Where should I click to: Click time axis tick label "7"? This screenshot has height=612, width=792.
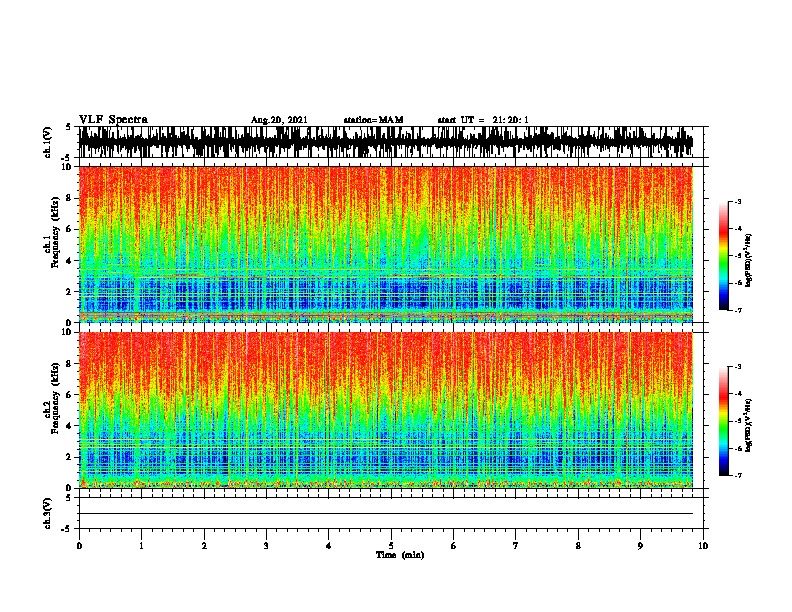[516, 545]
